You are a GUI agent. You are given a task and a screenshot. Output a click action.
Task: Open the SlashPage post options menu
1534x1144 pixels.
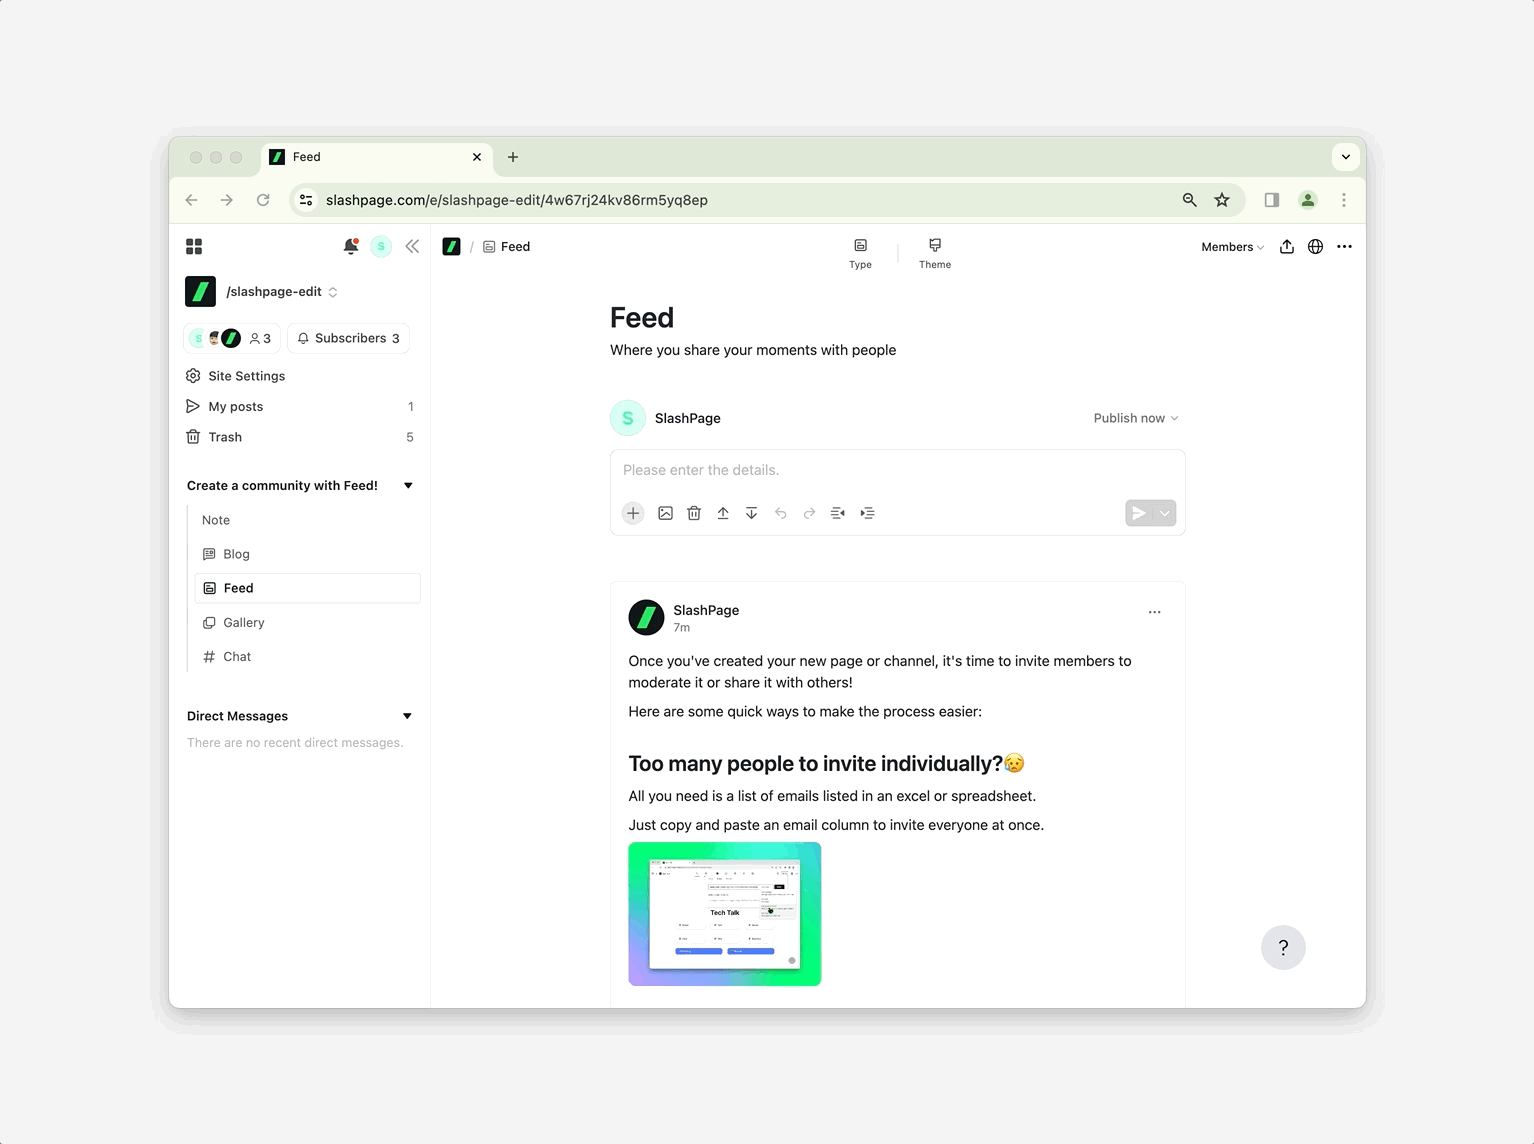click(1154, 612)
